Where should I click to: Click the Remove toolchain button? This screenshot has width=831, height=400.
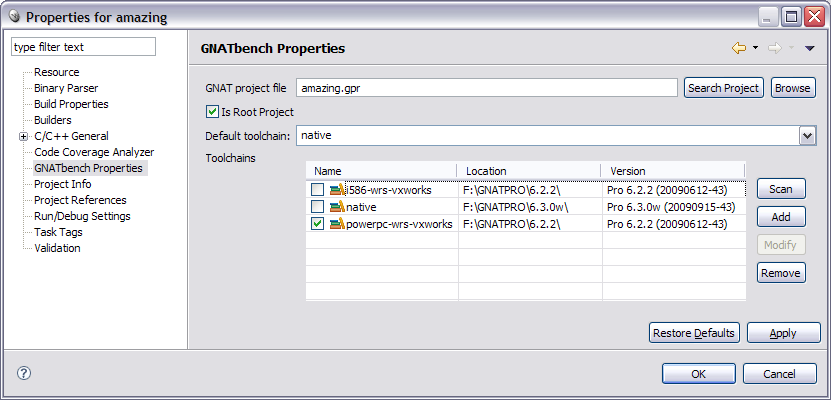(781, 273)
